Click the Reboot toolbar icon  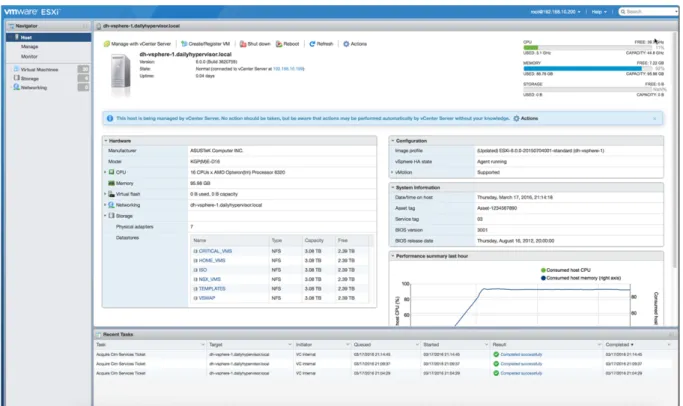(279, 44)
